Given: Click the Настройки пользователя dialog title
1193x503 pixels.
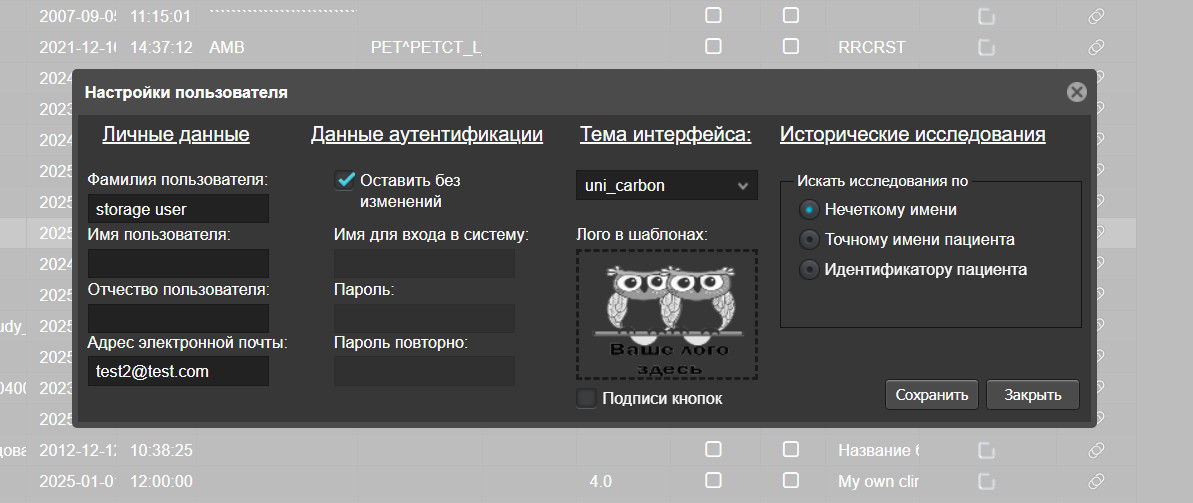Looking at the screenshot, I should (186, 93).
